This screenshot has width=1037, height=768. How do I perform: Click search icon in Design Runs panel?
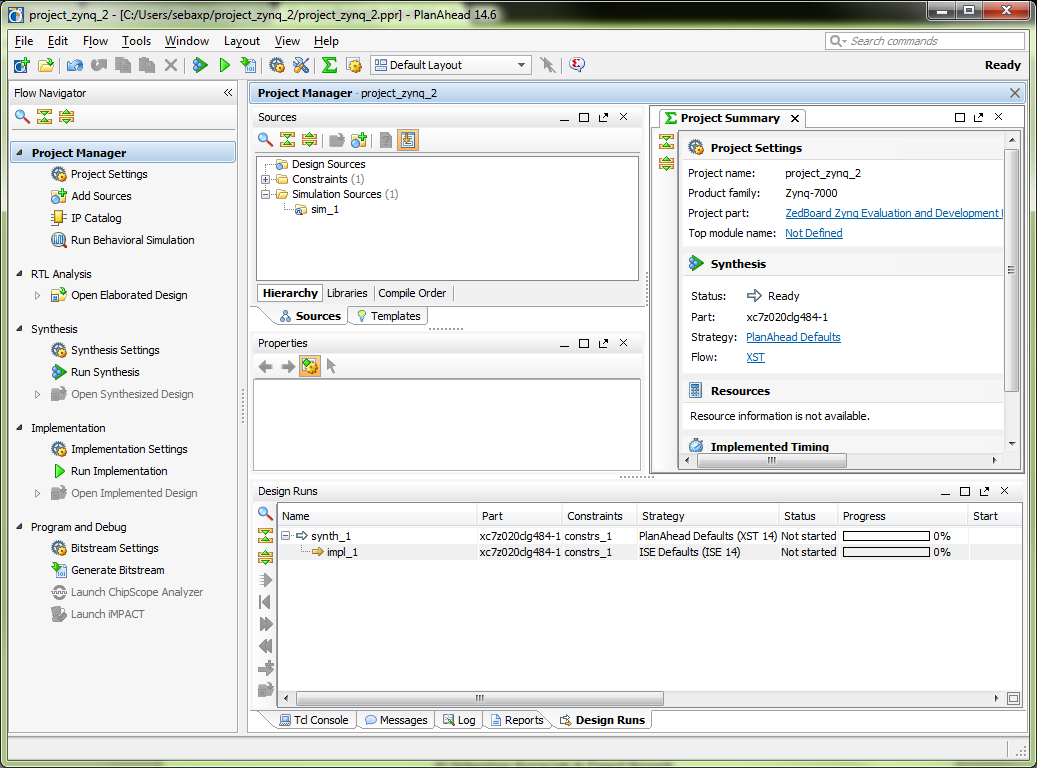coord(265,513)
